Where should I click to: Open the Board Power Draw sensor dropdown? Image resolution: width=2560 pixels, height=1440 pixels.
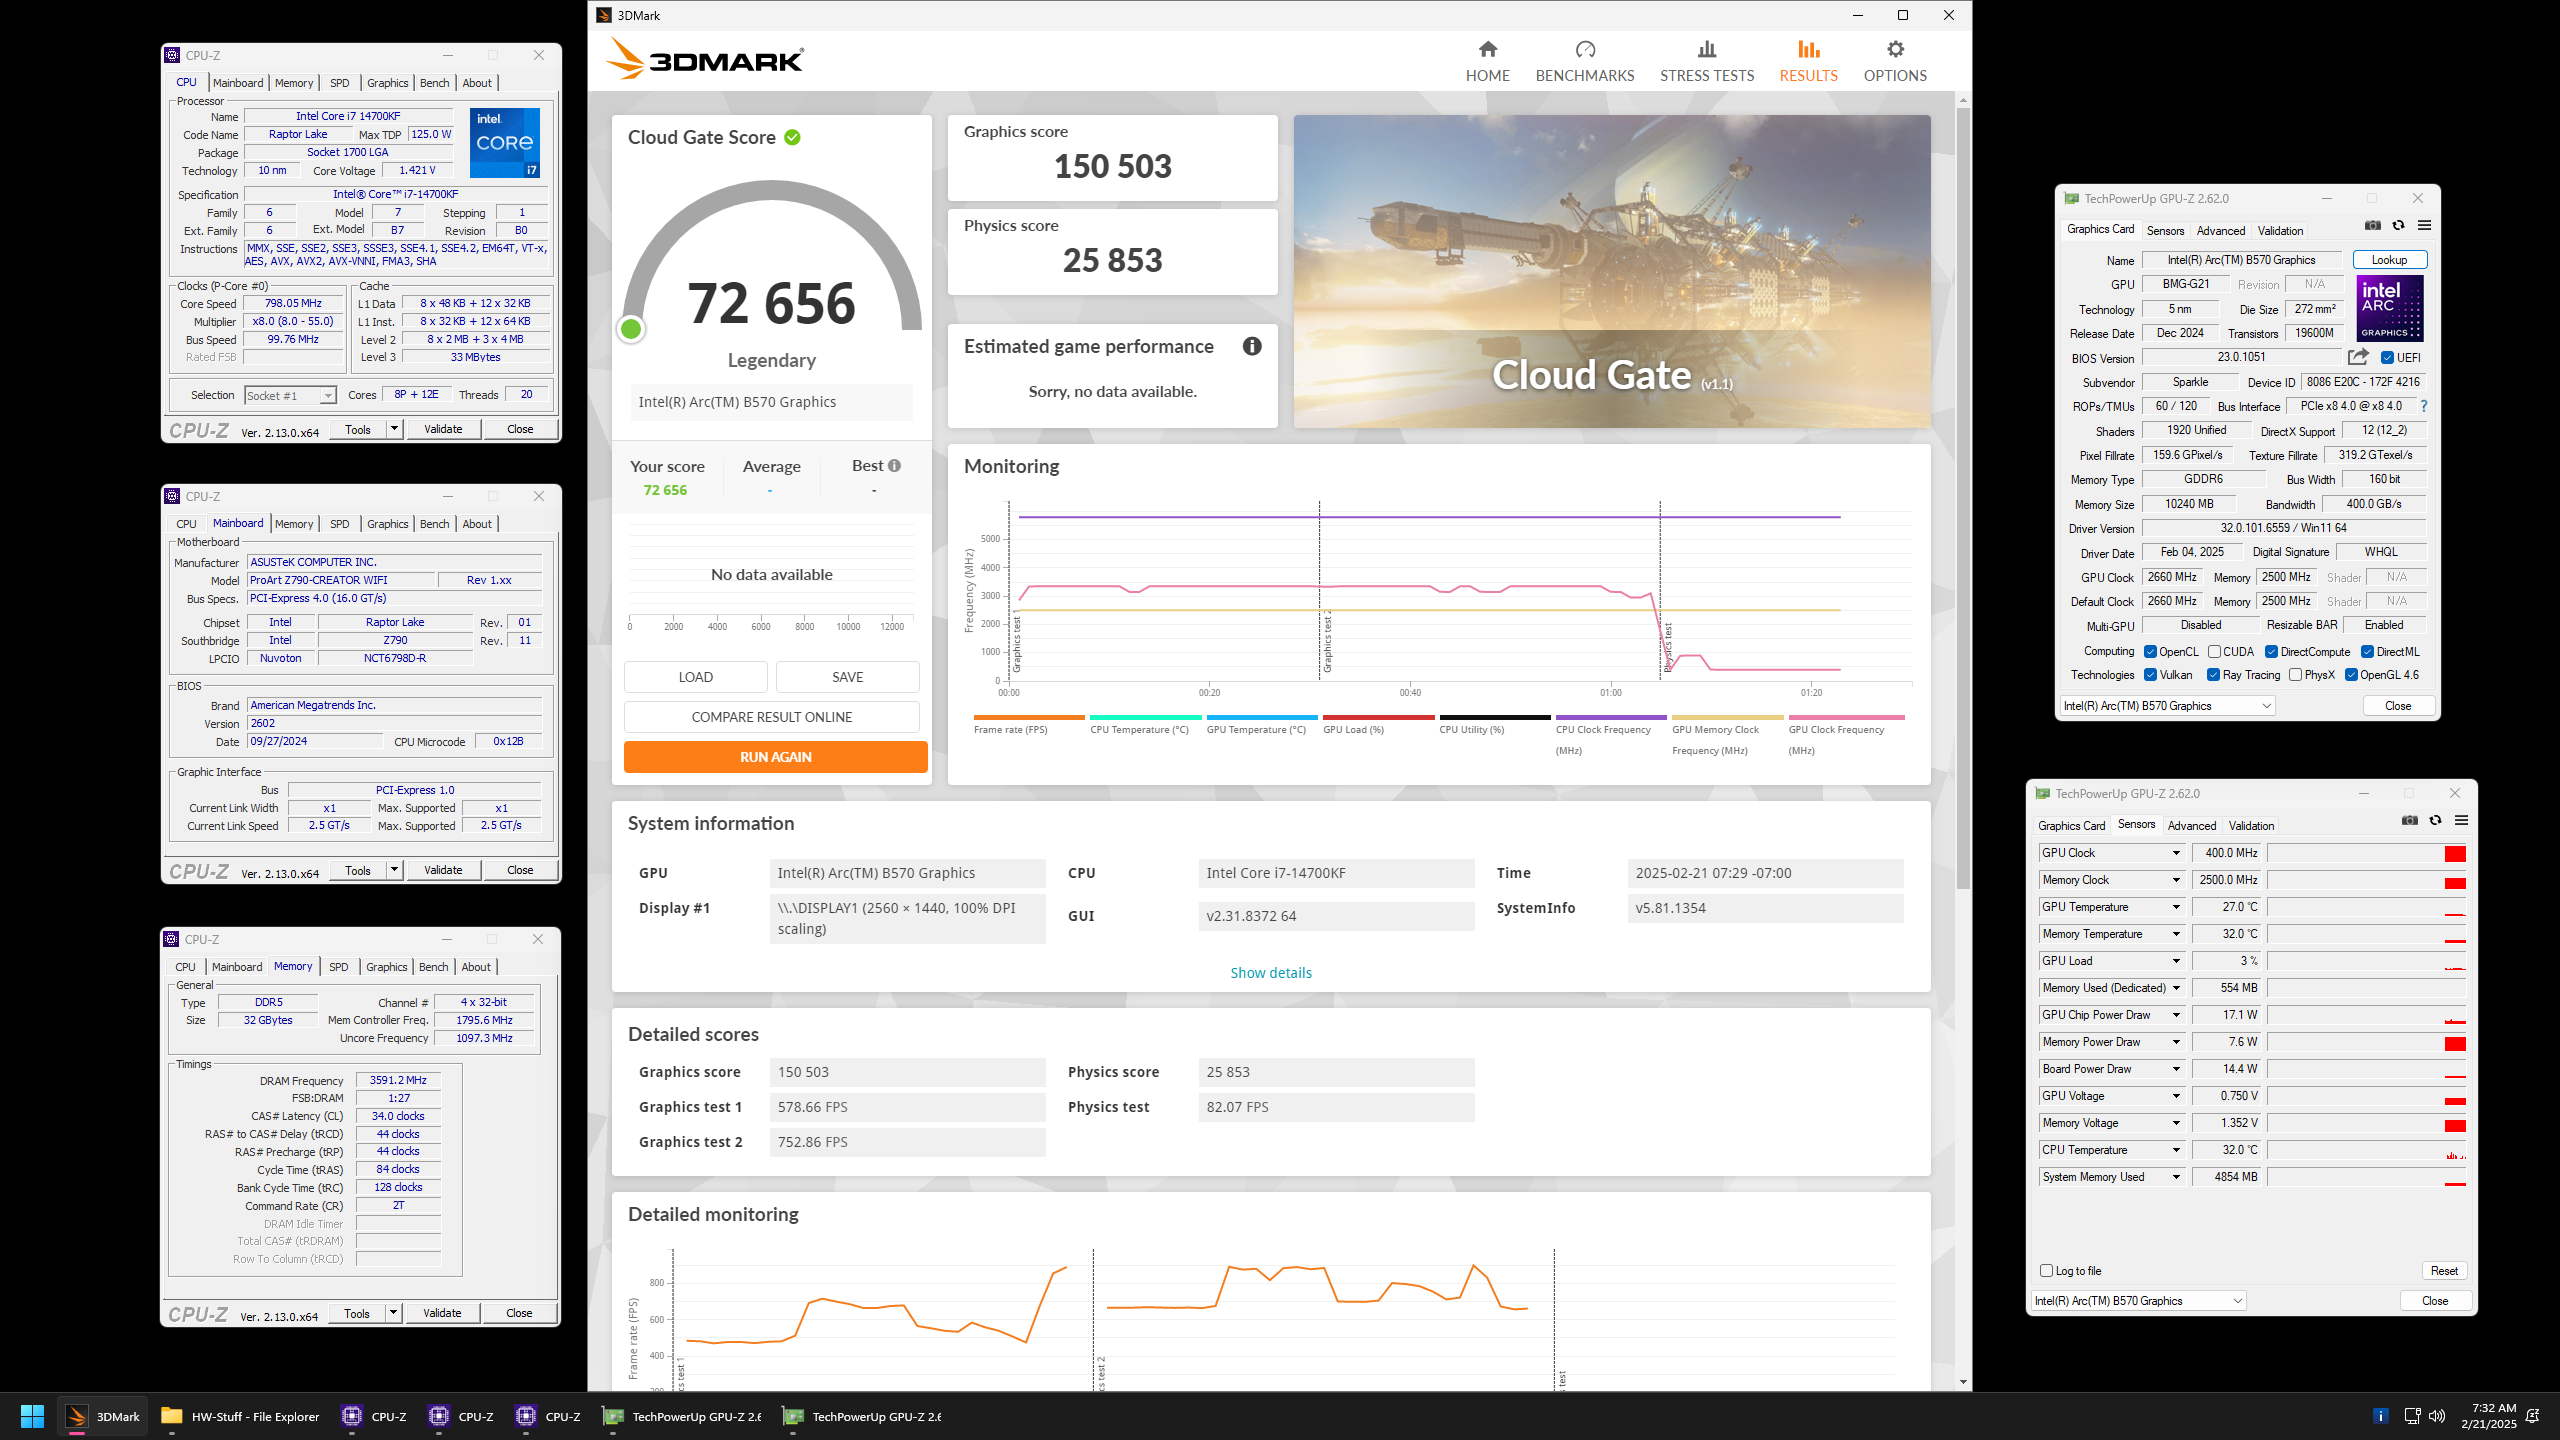pyautogui.click(x=2175, y=1069)
